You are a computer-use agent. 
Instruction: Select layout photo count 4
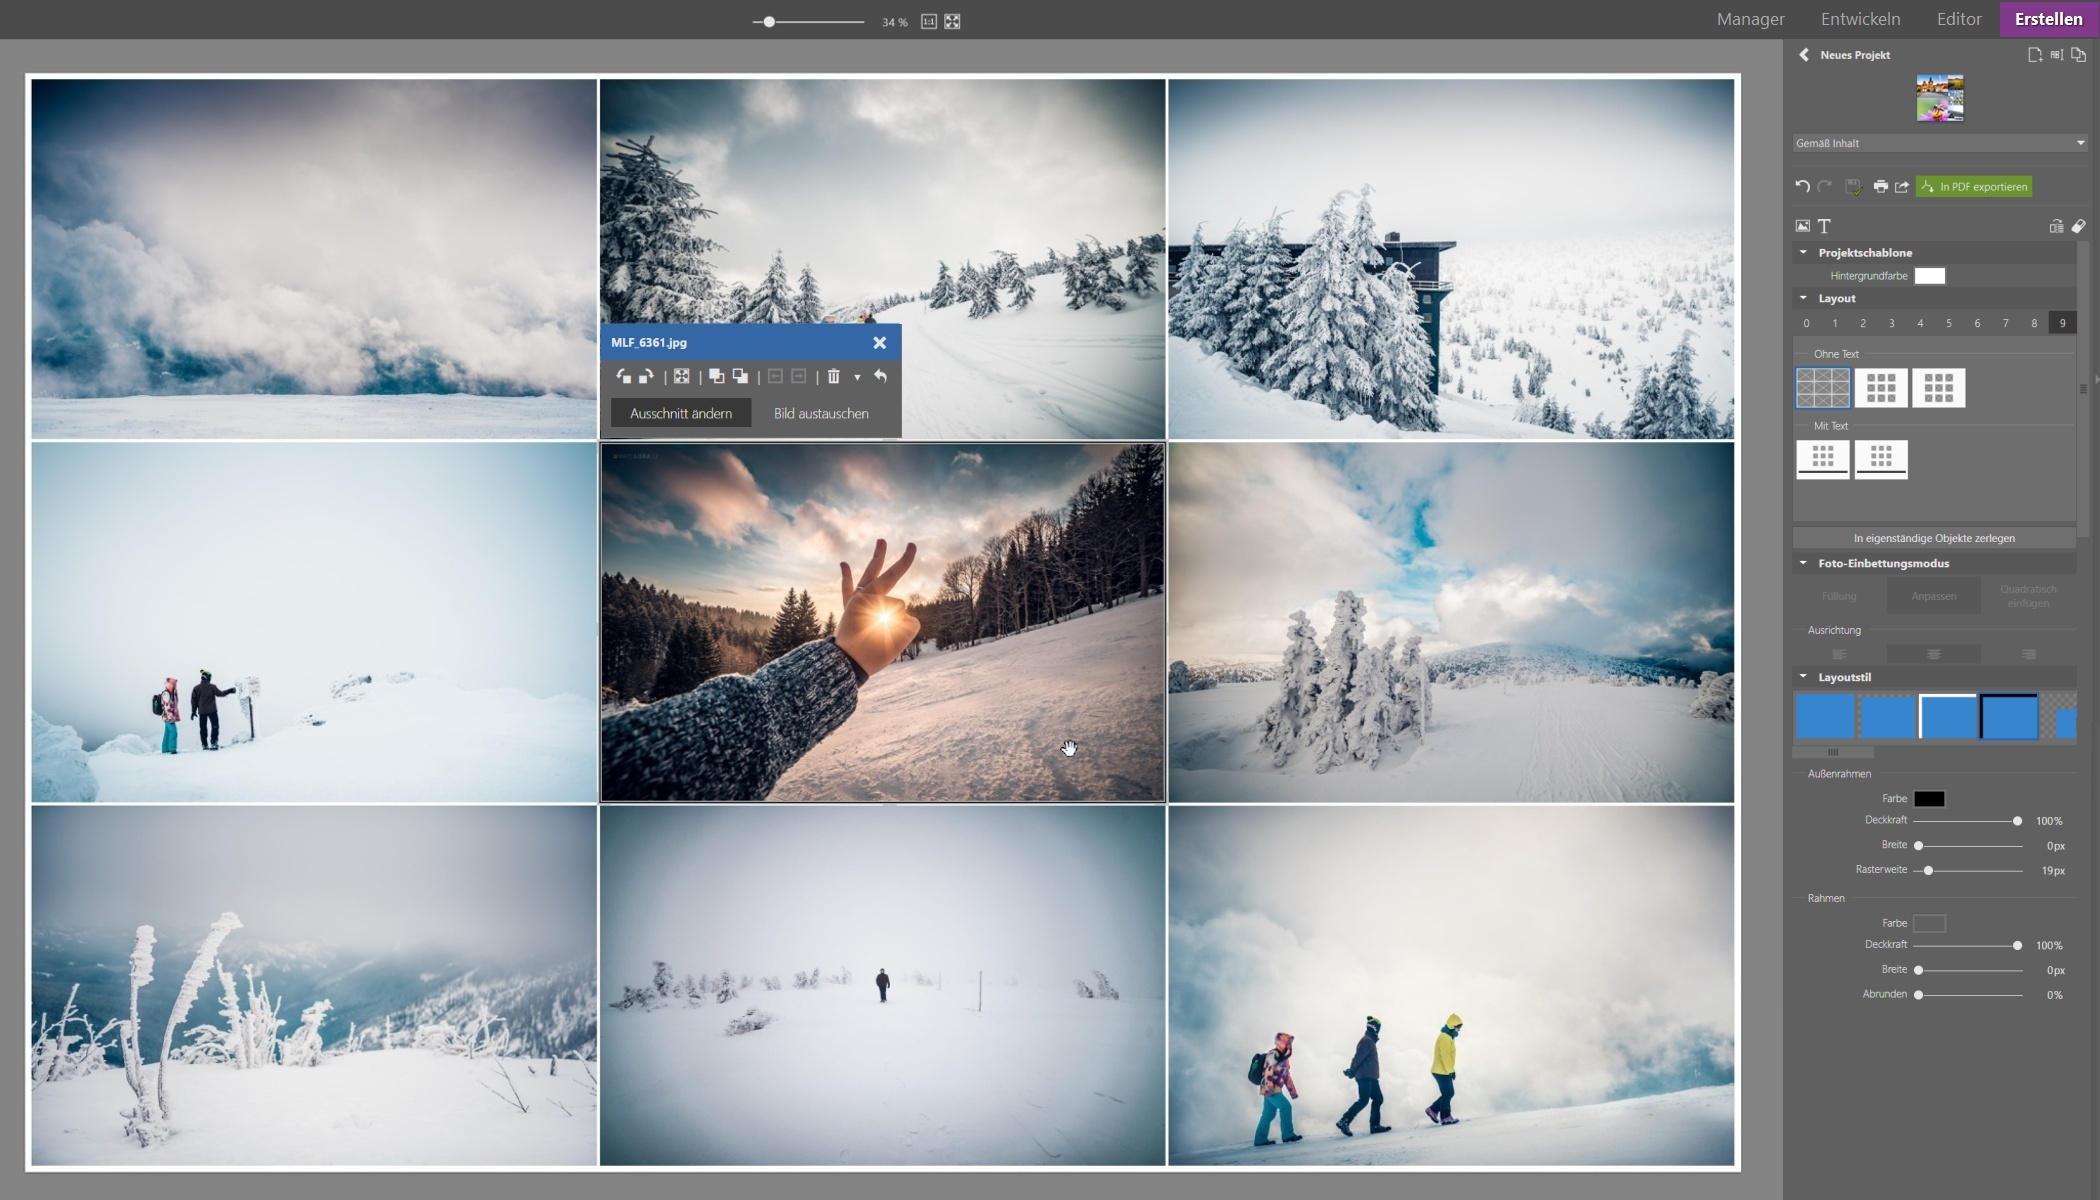pyautogui.click(x=1920, y=323)
